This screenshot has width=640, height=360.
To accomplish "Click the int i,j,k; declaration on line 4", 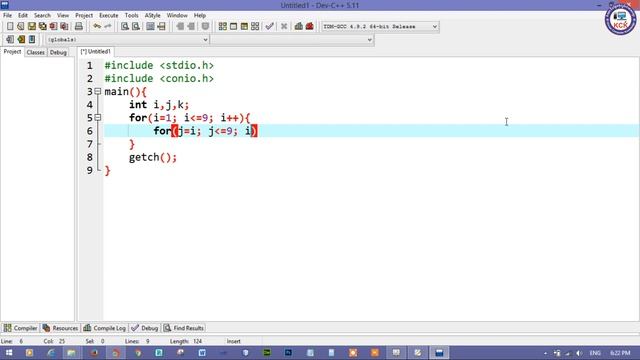I will [x=159, y=105].
